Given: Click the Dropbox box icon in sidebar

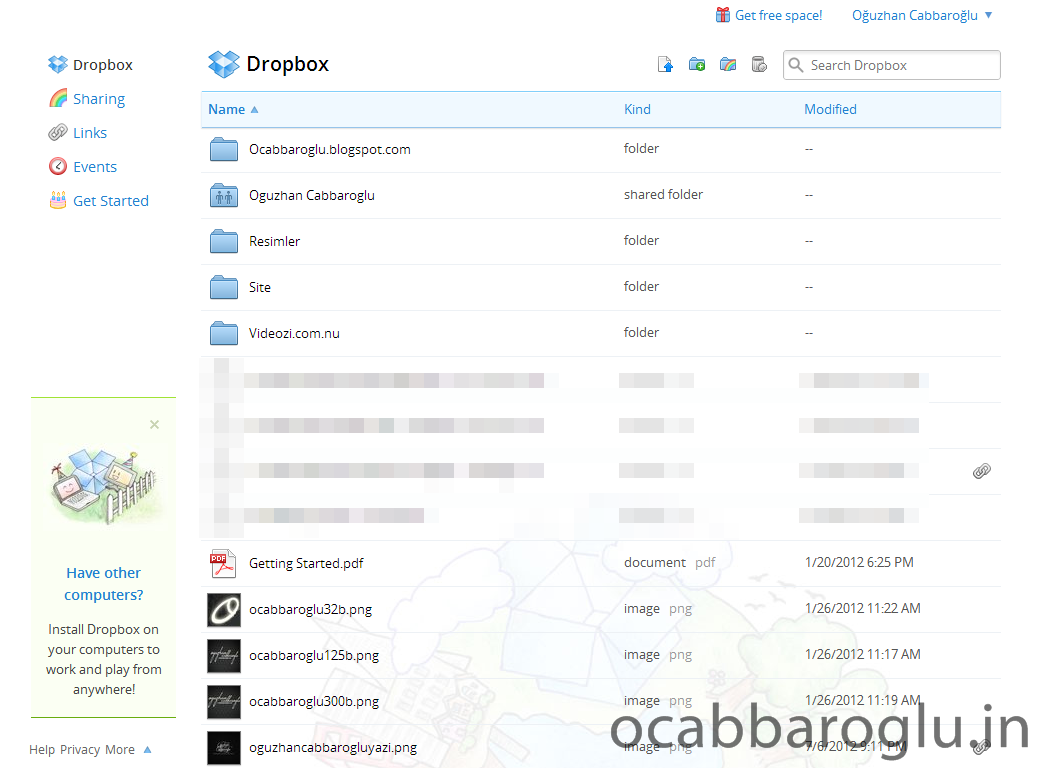Looking at the screenshot, I should tap(58, 64).
